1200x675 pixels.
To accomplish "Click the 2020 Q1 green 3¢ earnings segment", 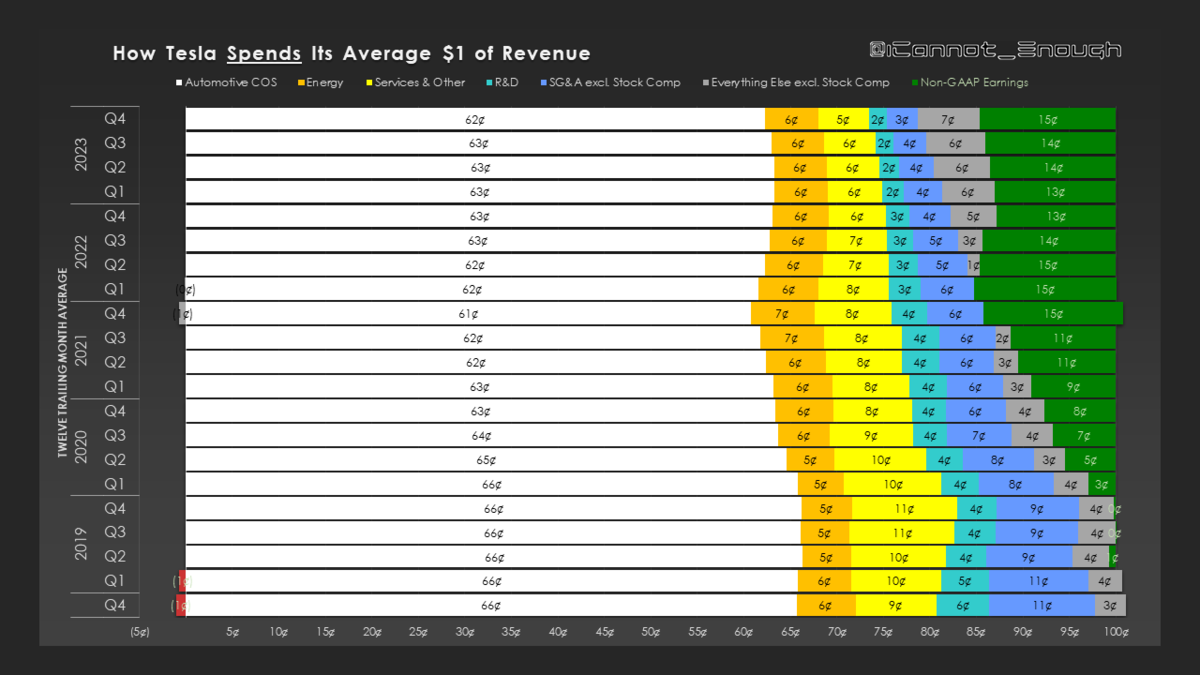I will click(1101, 484).
